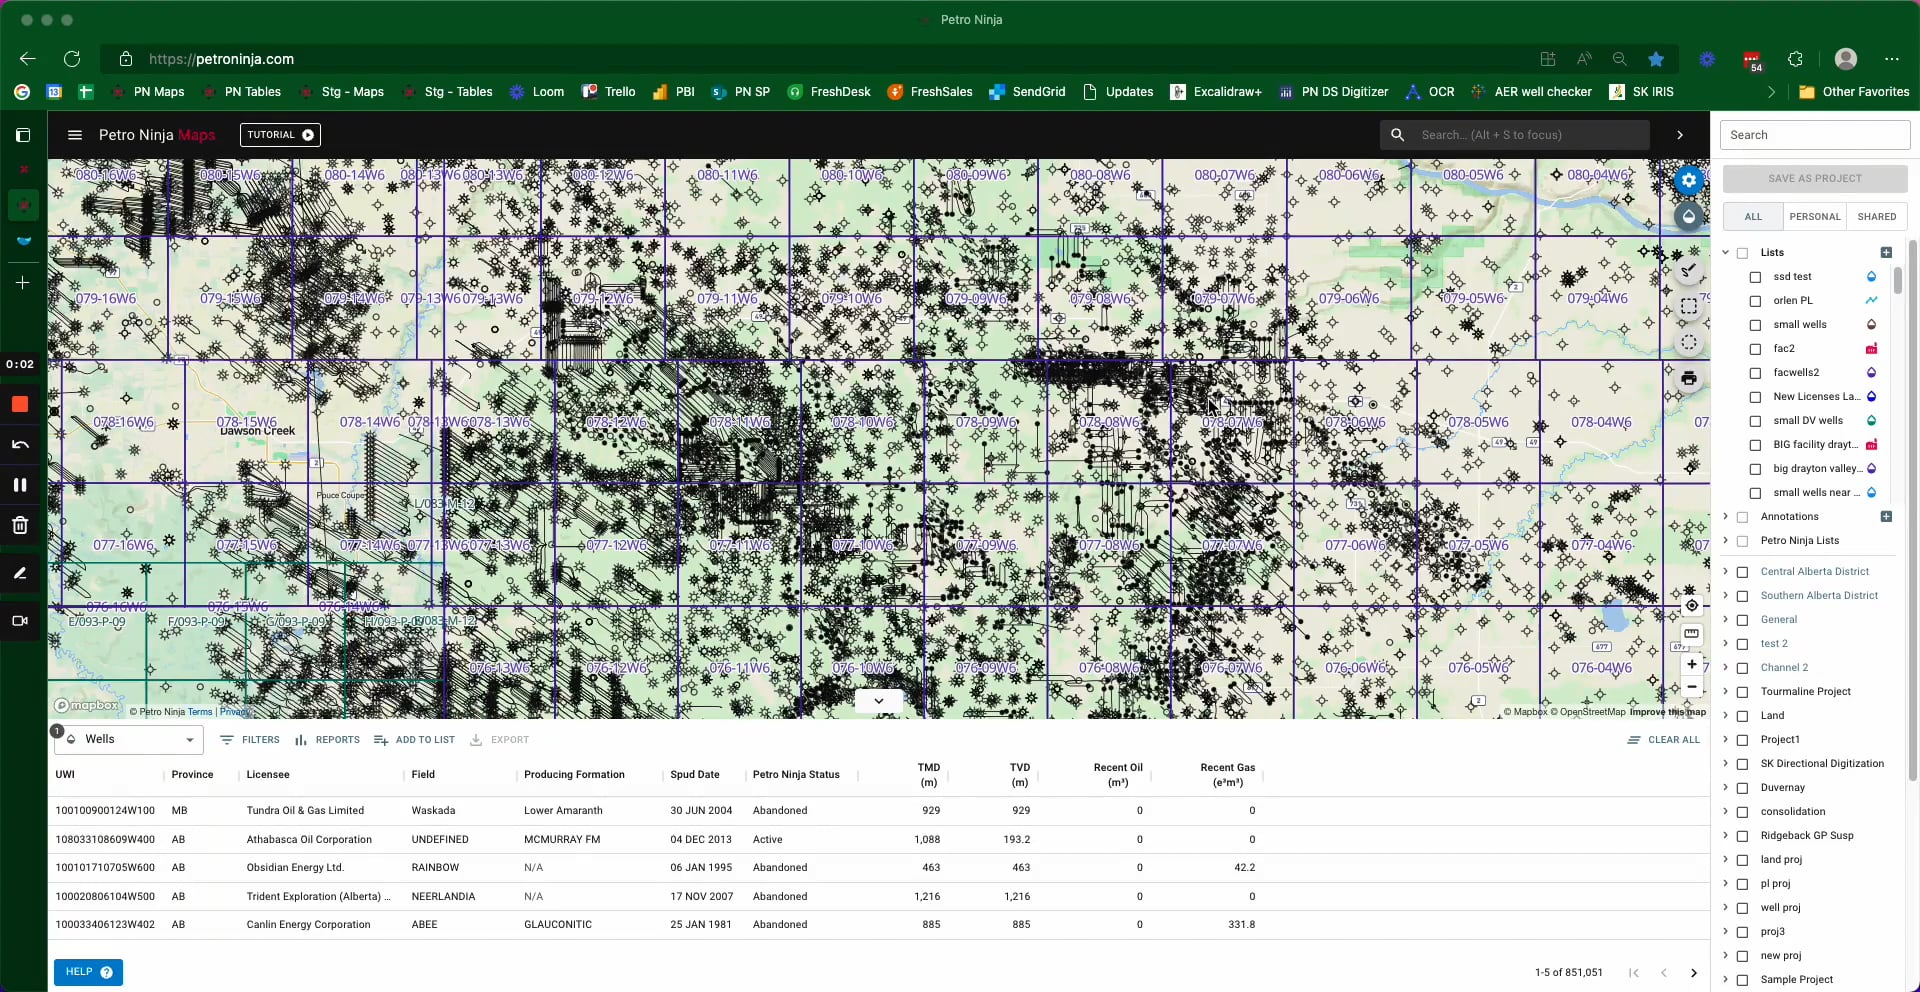Click CLEAR ALL button

click(x=1663, y=740)
